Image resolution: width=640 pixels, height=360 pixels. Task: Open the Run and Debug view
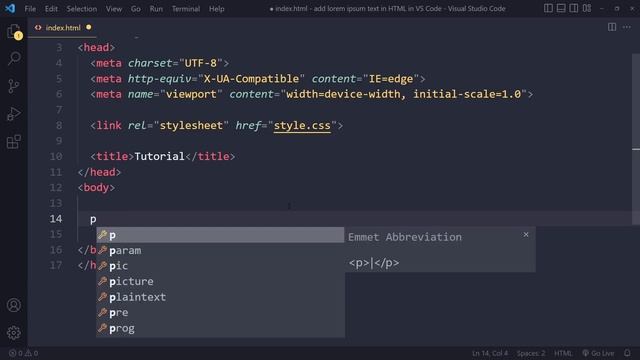pos(14,114)
